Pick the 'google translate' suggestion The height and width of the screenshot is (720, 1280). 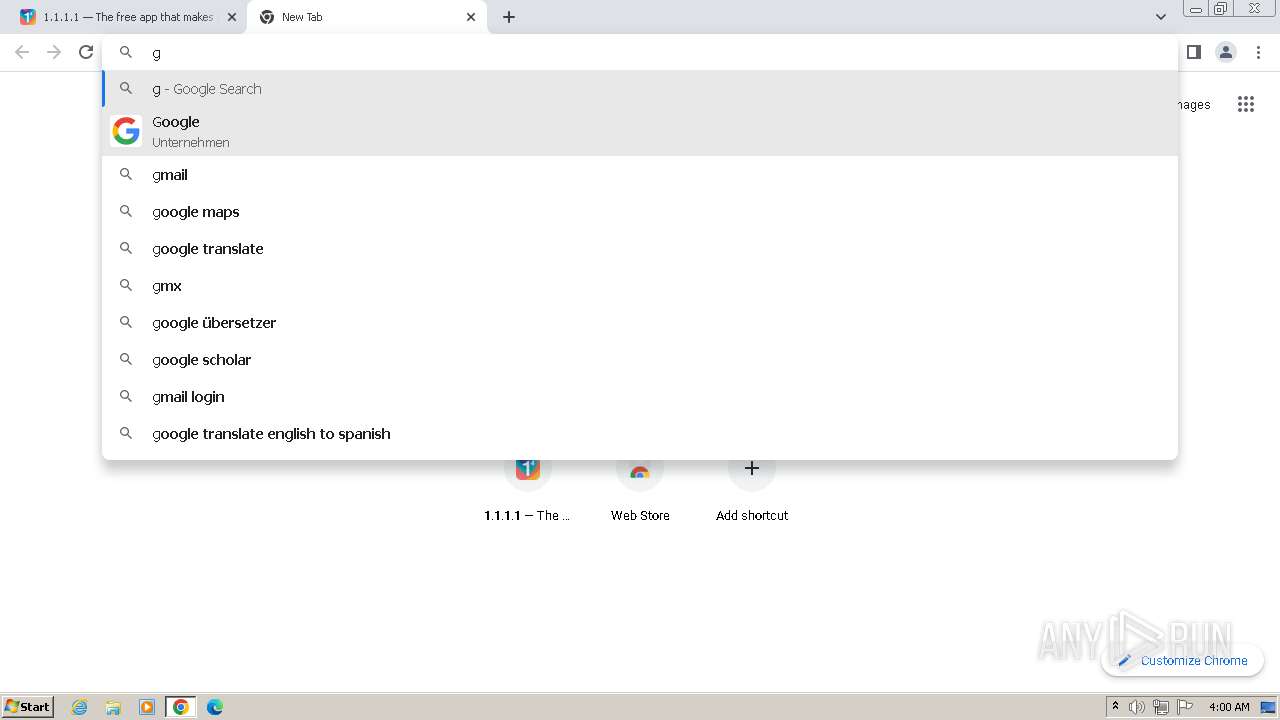(640, 249)
